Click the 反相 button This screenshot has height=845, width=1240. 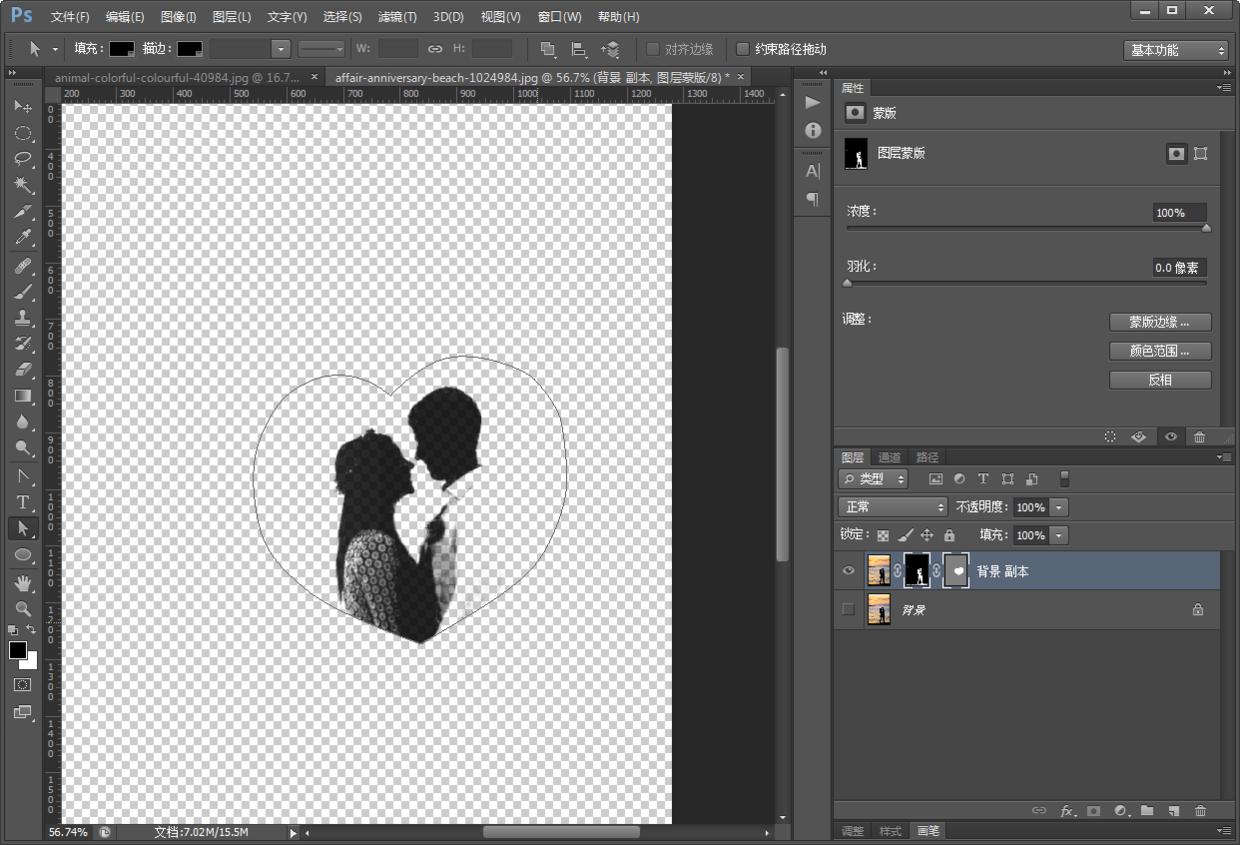click(1160, 380)
